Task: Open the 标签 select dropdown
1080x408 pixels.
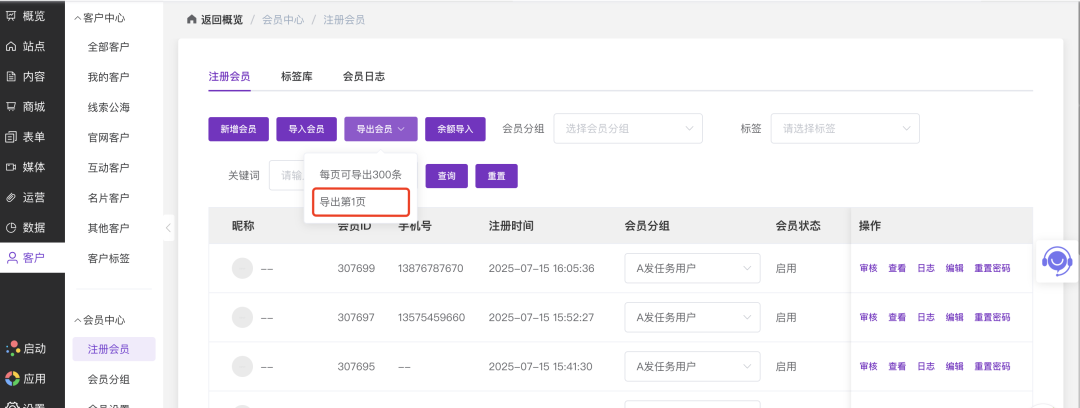Action: point(844,128)
